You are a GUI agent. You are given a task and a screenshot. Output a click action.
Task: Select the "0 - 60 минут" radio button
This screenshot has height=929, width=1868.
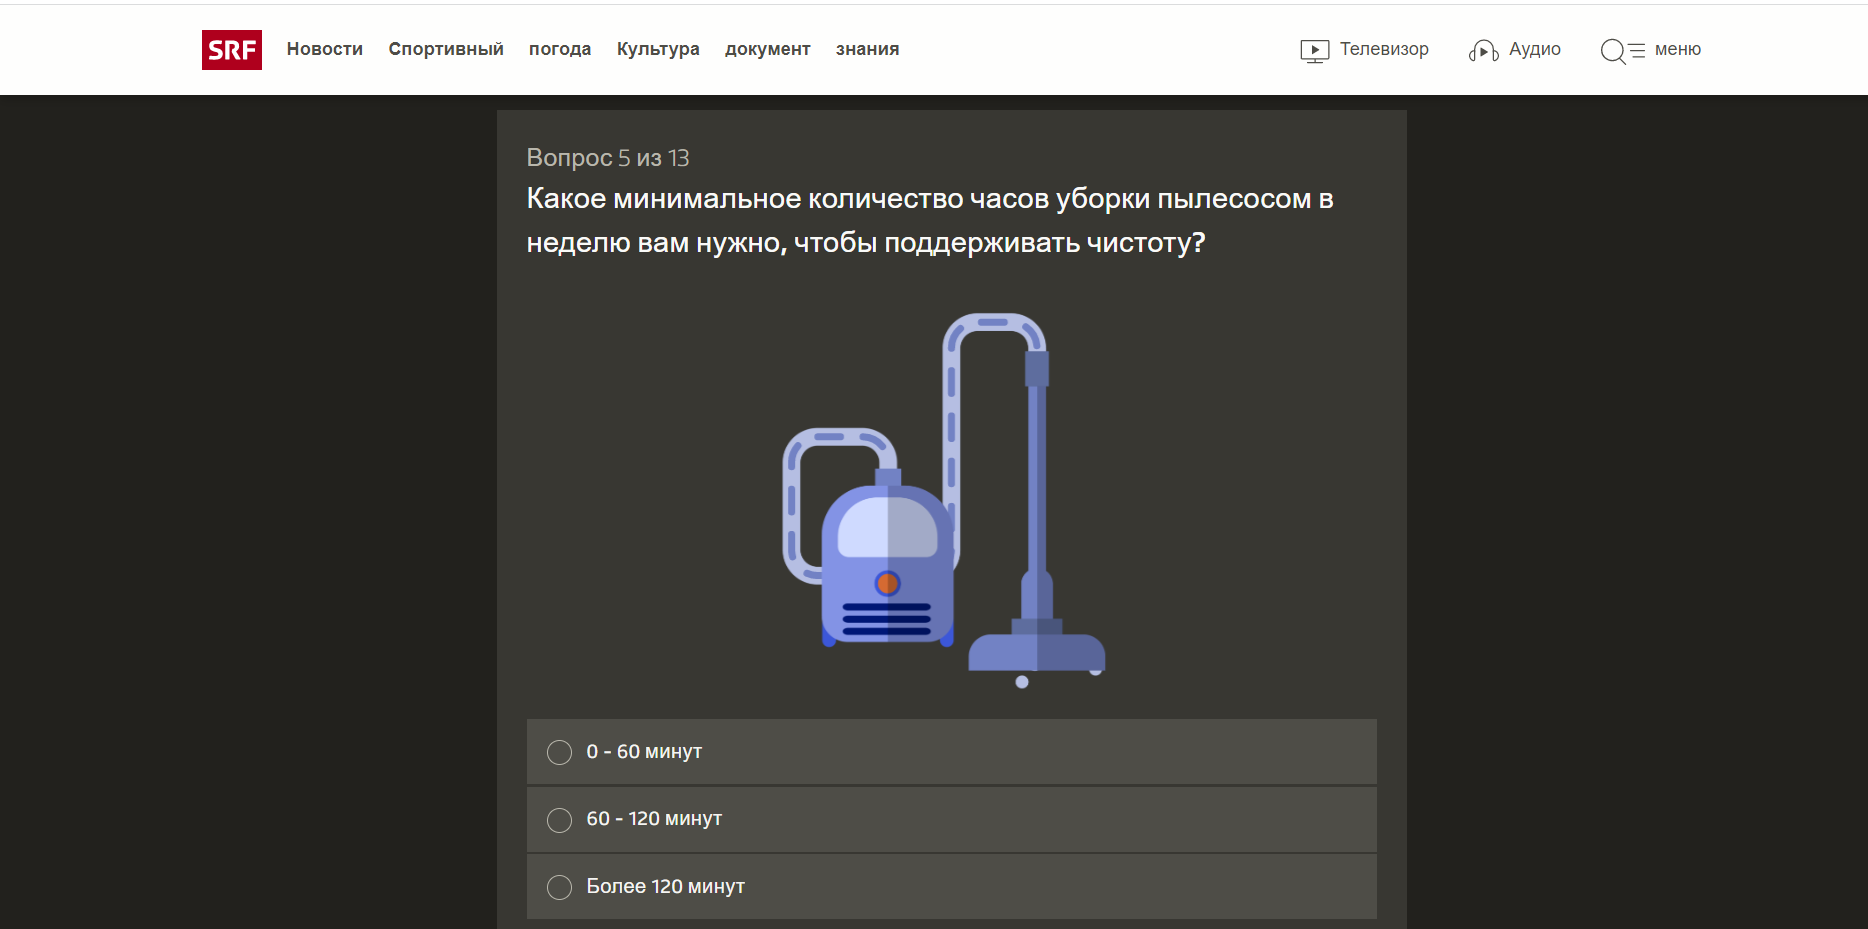[560, 752]
